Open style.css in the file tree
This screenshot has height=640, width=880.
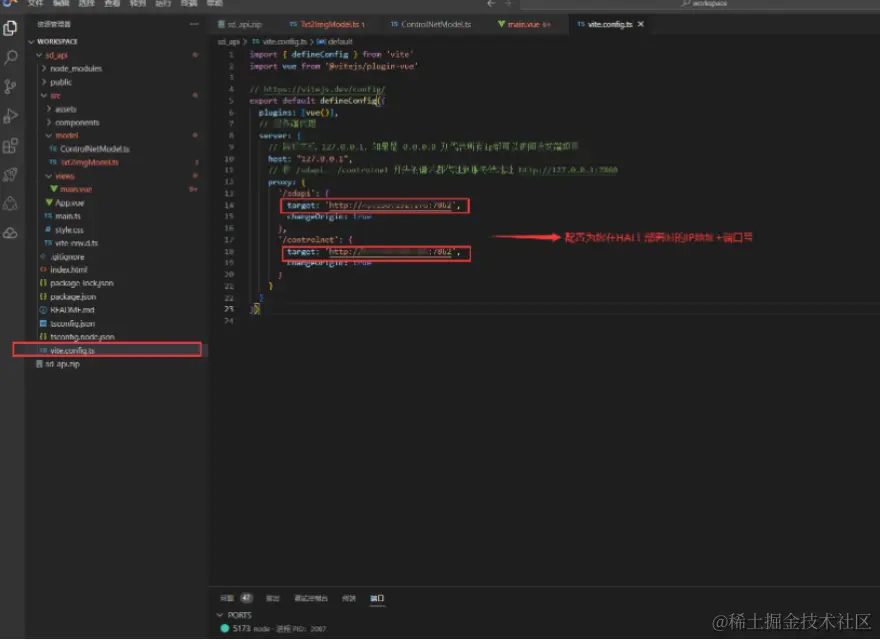coord(69,230)
